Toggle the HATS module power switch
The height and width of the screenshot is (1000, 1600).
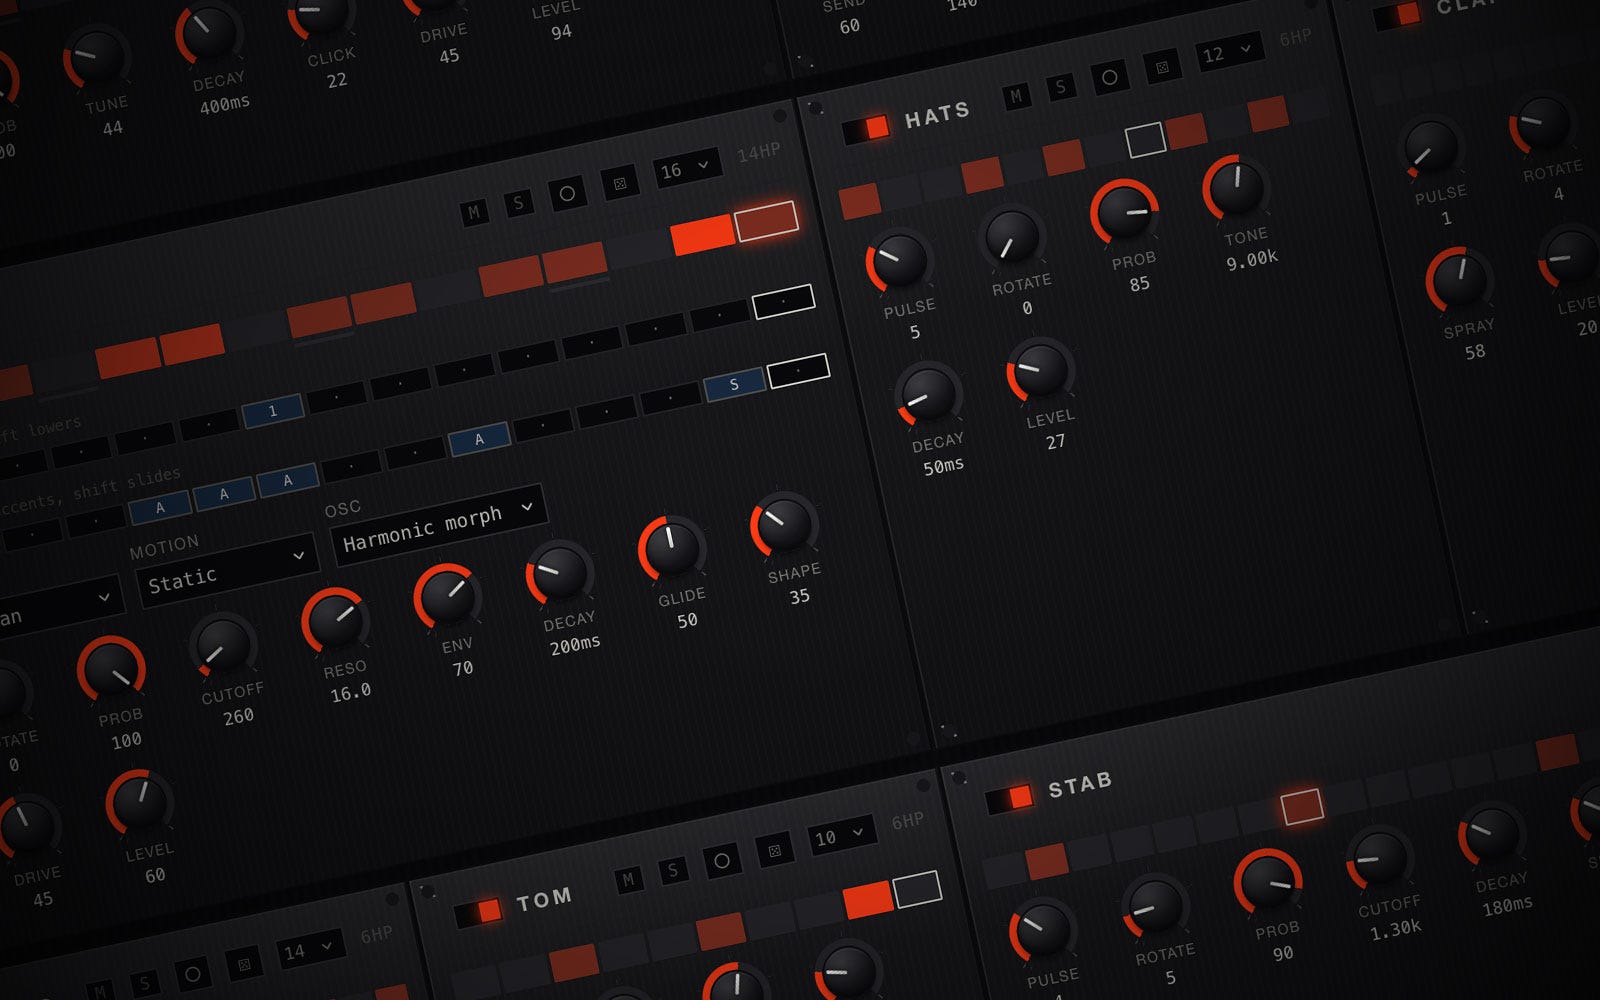coord(866,128)
